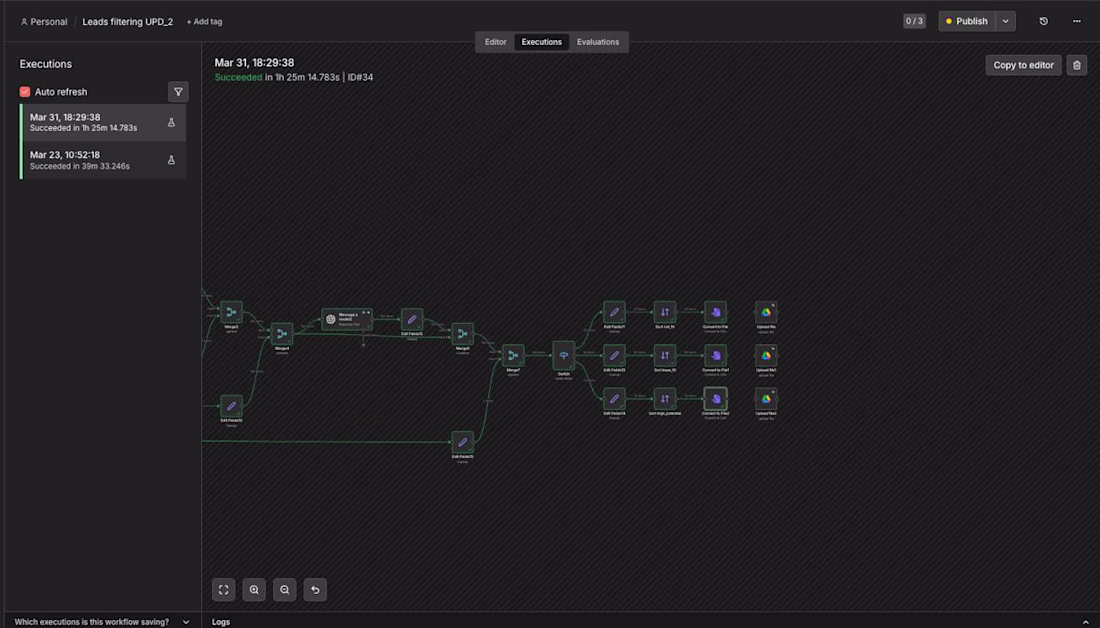Screen dimensions: 1100x628
Task: Click the test flask icon on Mar 23 execution
Action: [171, 160]
